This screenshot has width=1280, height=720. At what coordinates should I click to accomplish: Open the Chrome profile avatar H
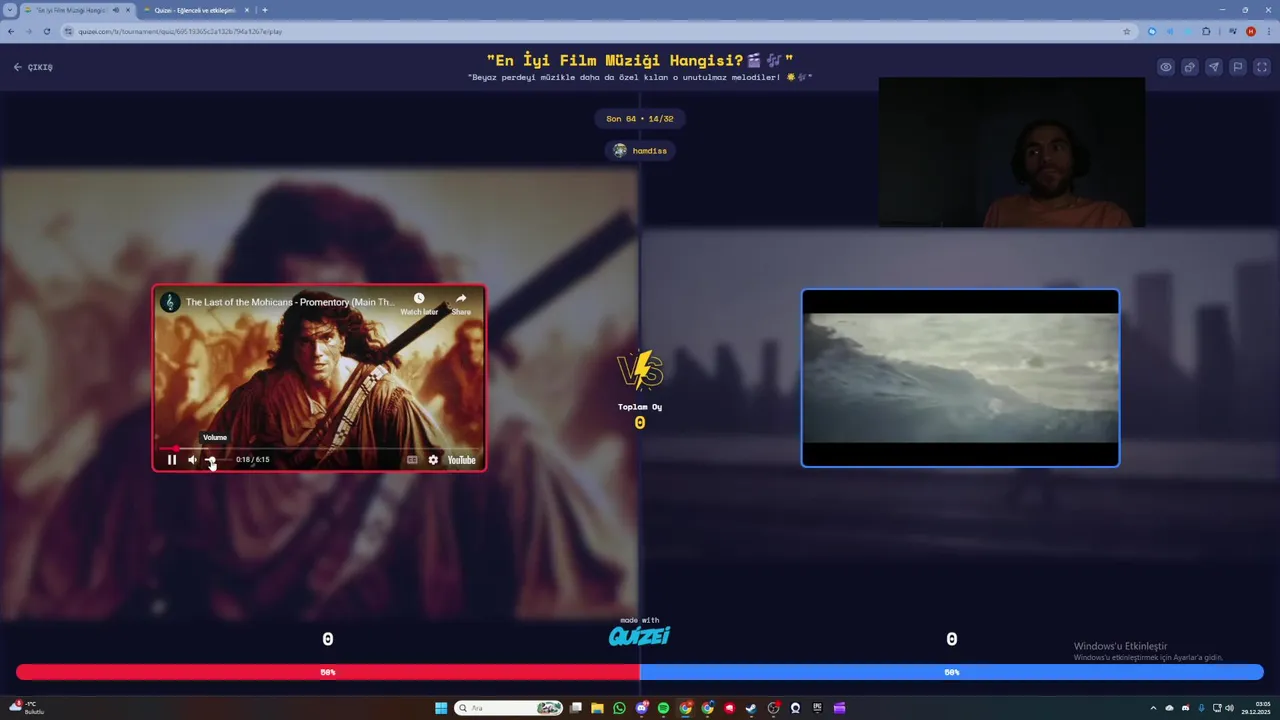pos(1251,31)
